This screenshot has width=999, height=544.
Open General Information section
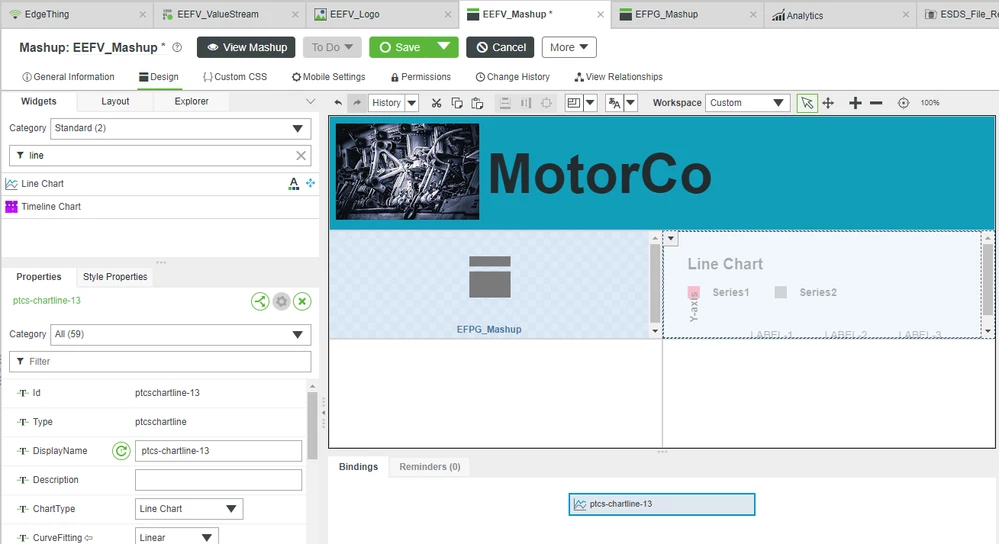(x=68, y=76)
